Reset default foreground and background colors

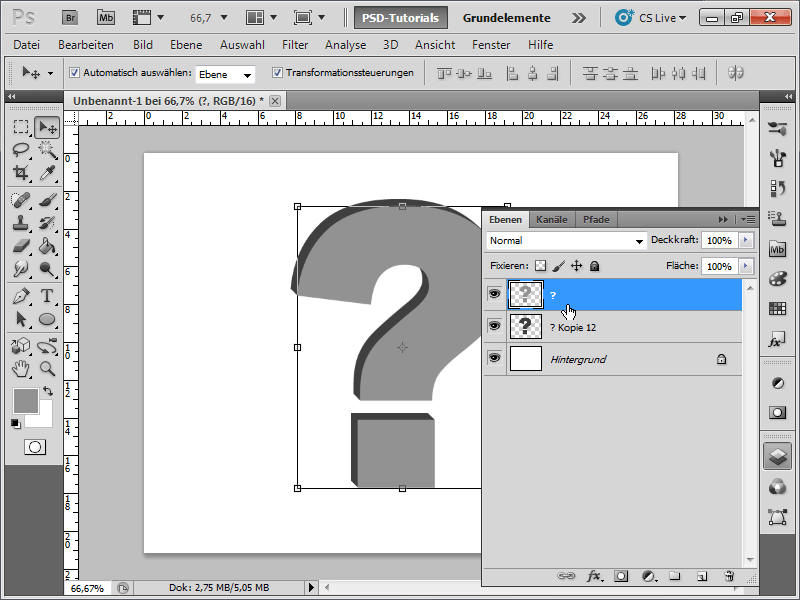coord(16,423)
